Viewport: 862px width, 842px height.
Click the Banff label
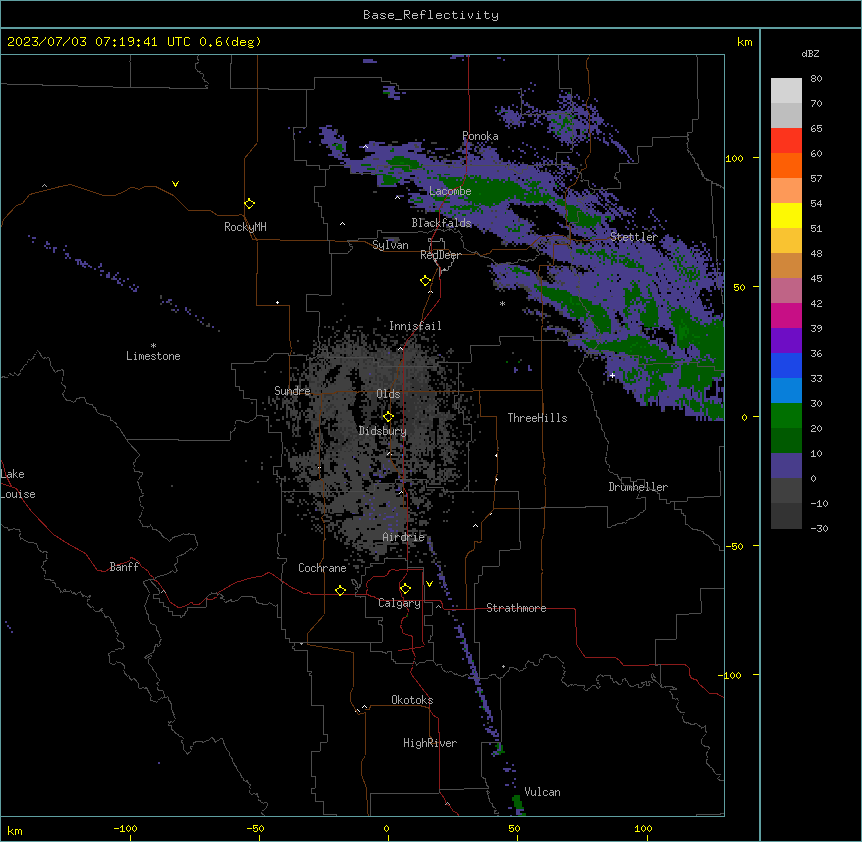pos(124,567)
